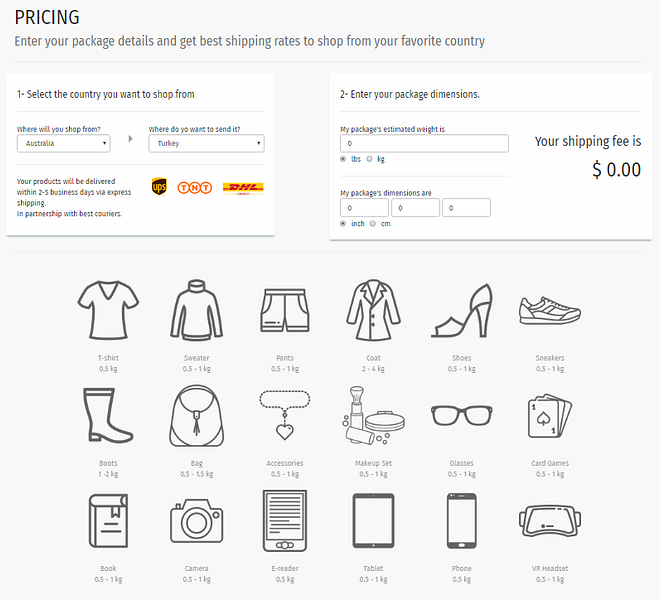Screen dimensions: 660x600
Task: Choose the Coat icon
Action: pos(373,311)
